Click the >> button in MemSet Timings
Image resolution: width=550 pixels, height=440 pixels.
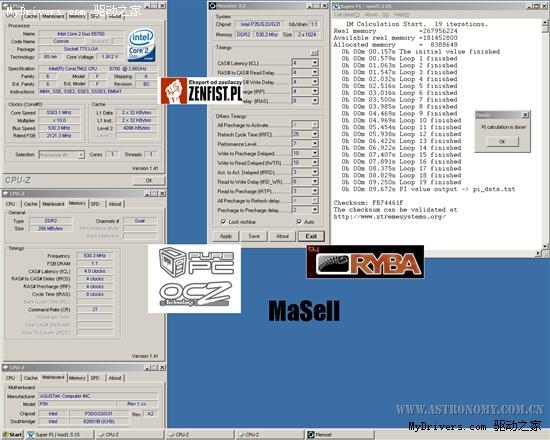pos(315,53)
